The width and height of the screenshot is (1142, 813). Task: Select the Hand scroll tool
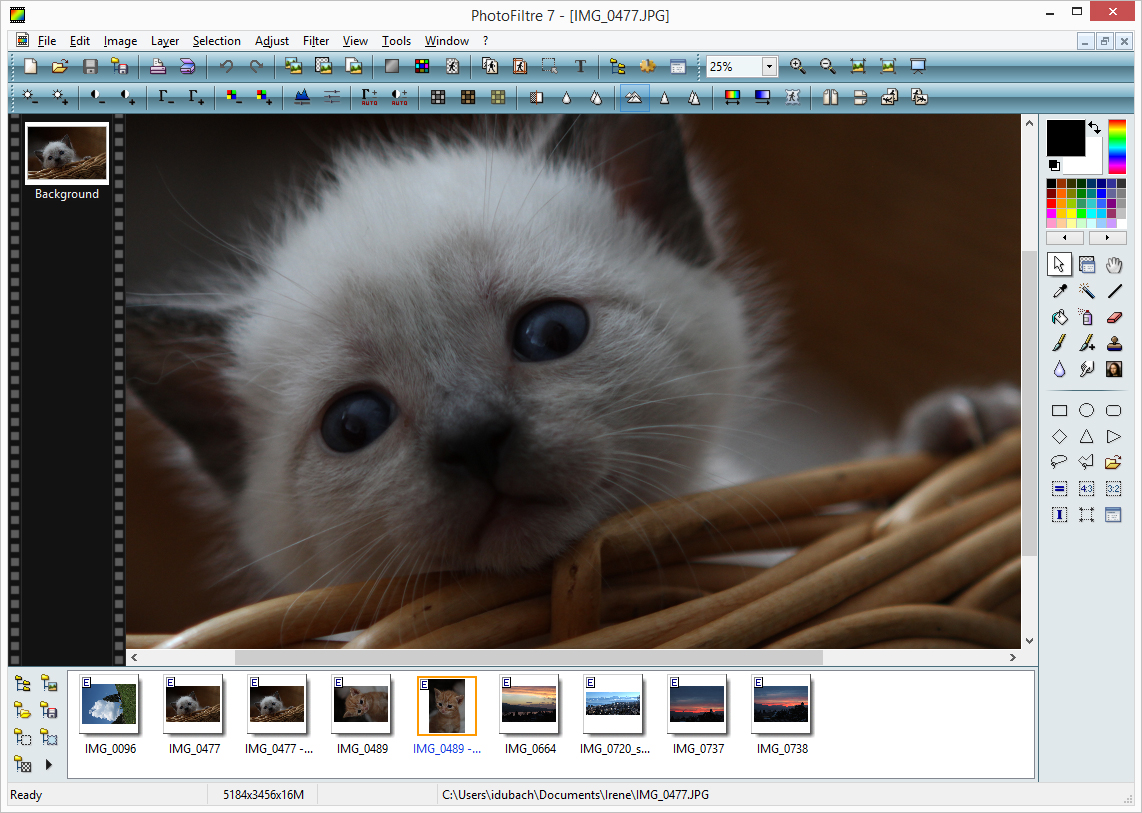click(x=1114, y=264)
